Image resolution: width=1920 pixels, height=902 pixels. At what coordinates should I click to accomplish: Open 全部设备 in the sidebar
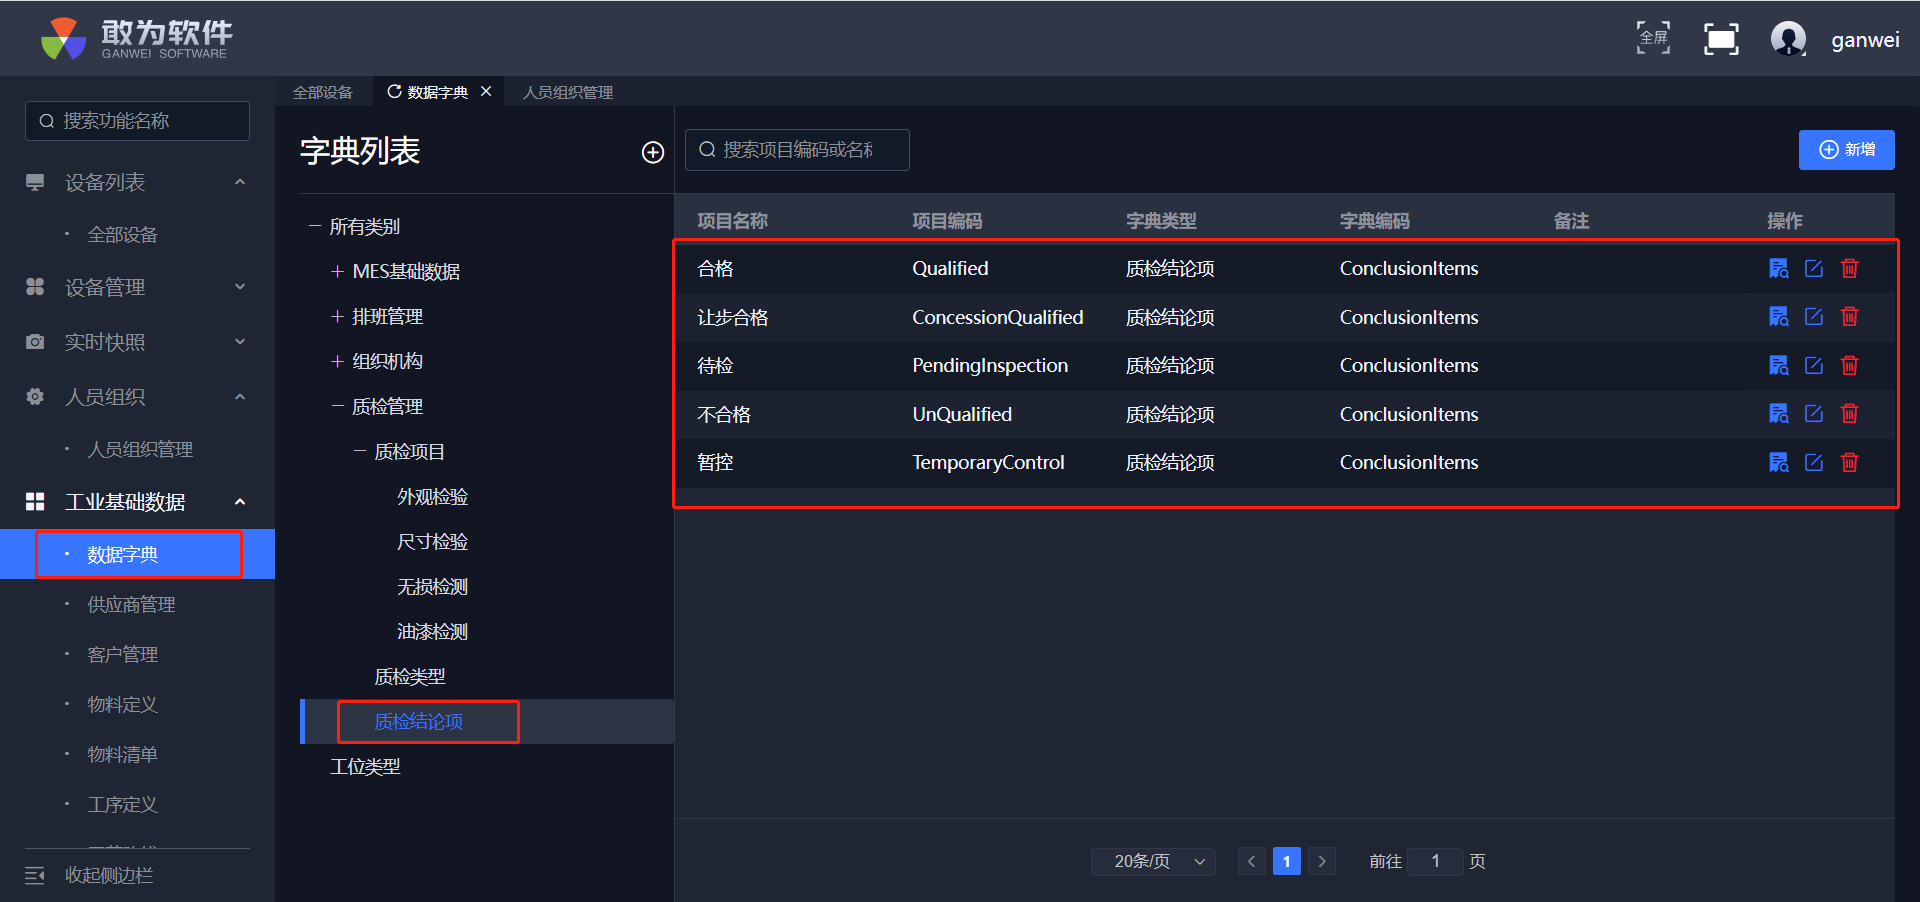point(122,235)
